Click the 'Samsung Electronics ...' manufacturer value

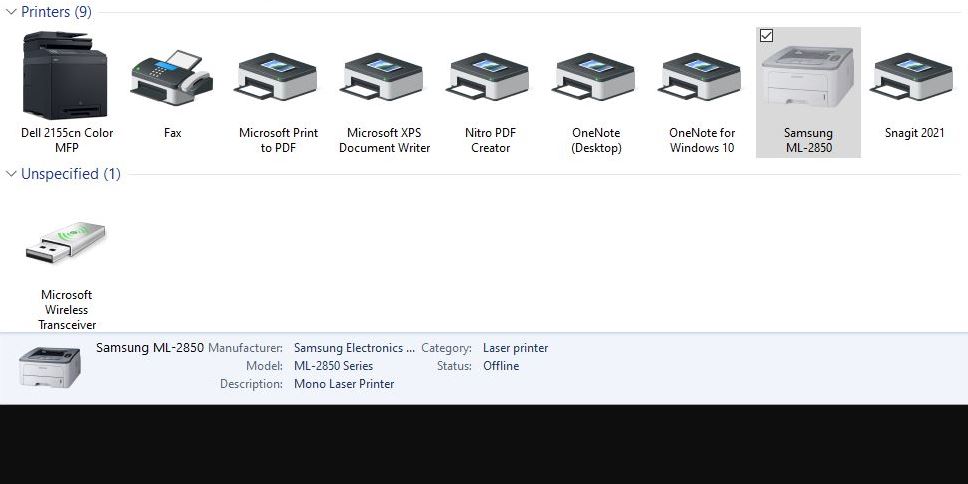pos(354,348)
